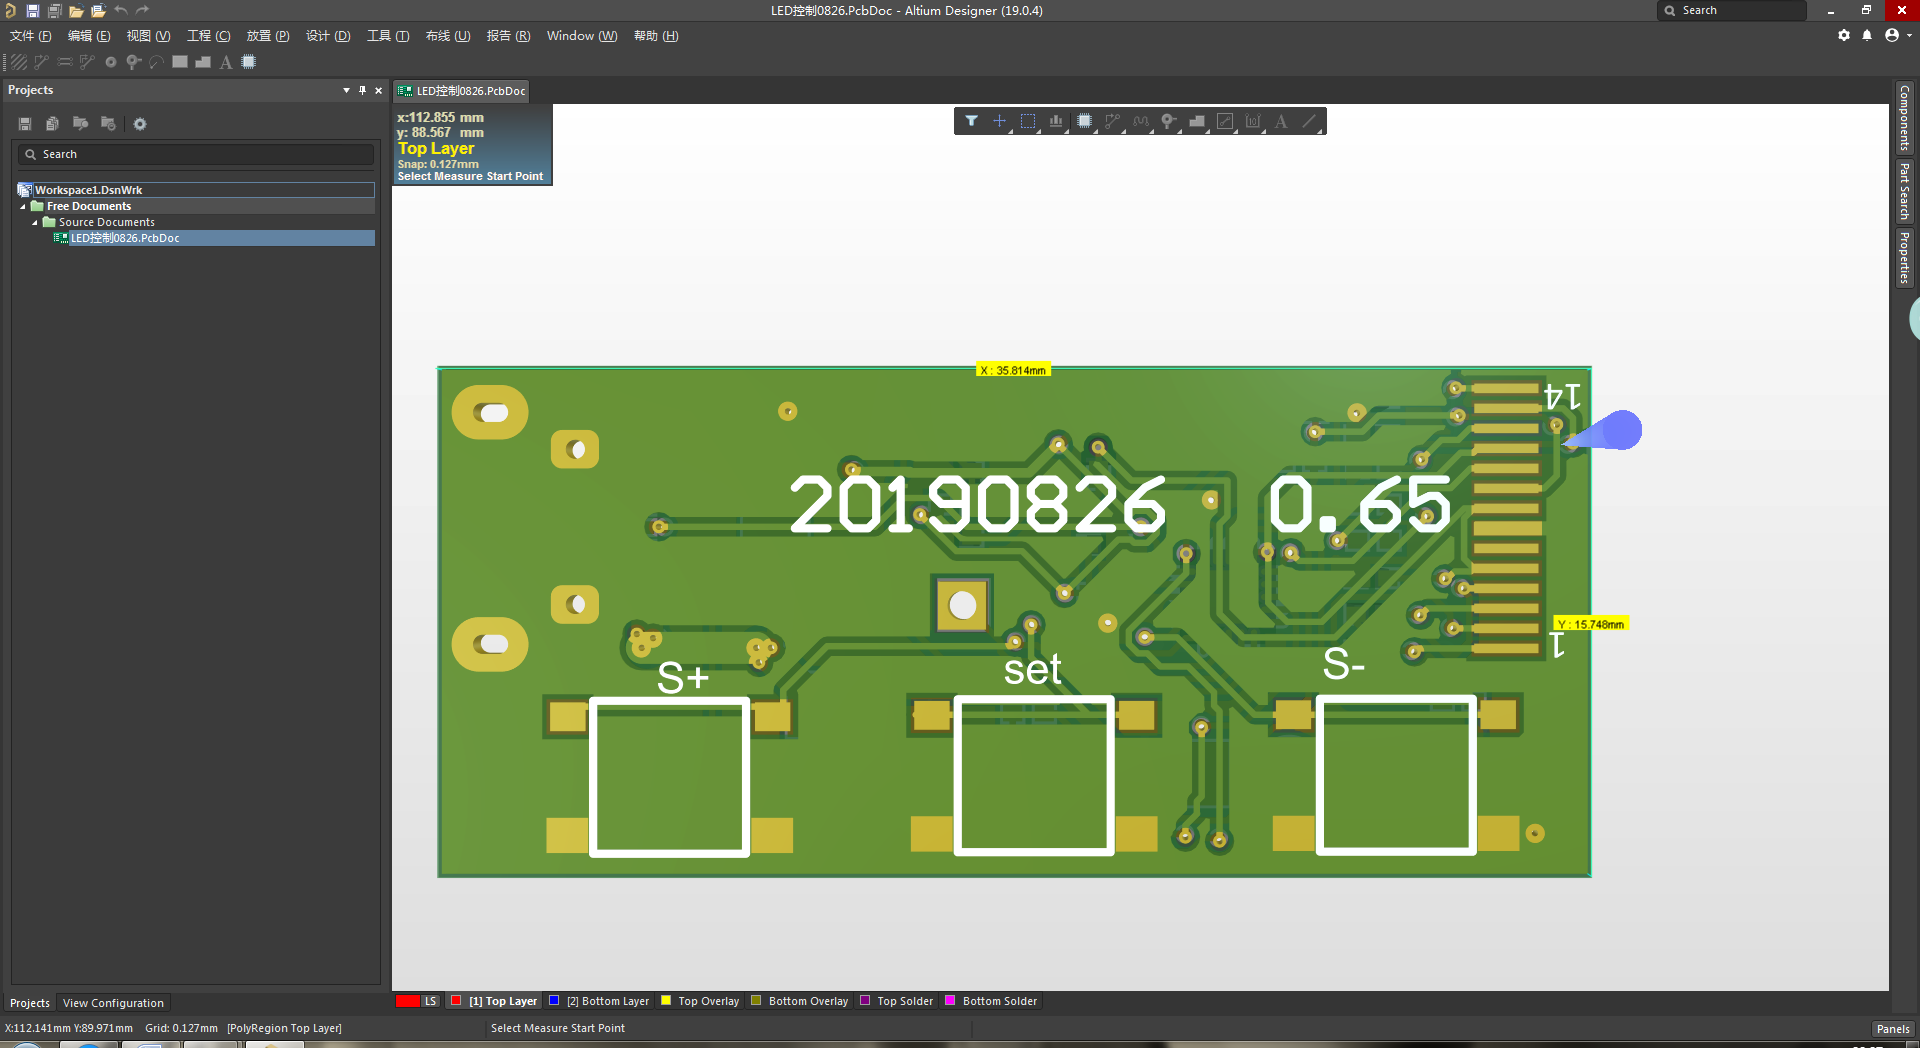Click the top-right Search box

click(1732, 10)
